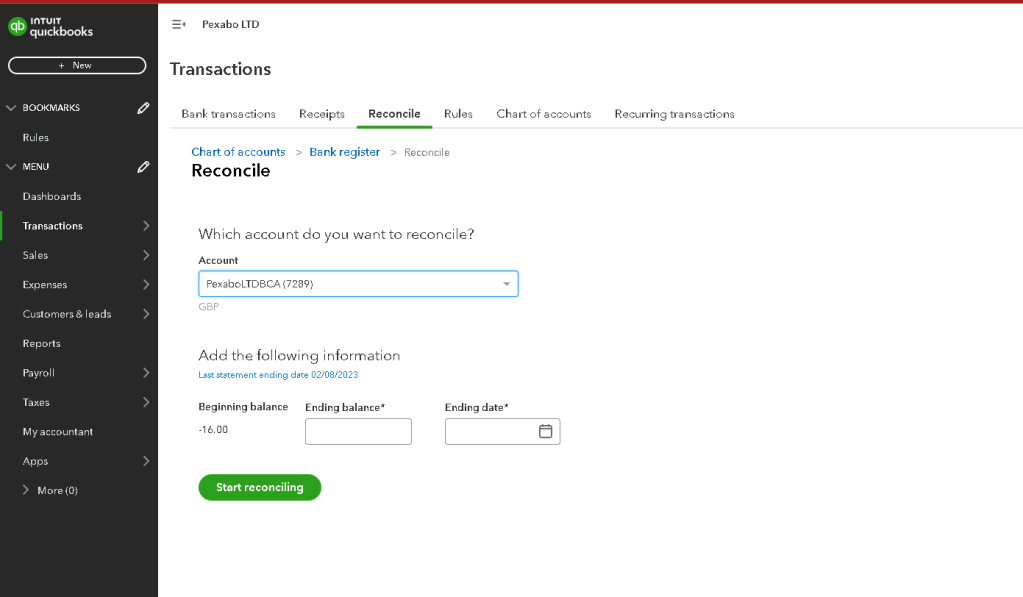This screenshot has height=597, width=1023.
Task: Follow the Chart of accounts breadcrumb link
Action: [238, 152]
